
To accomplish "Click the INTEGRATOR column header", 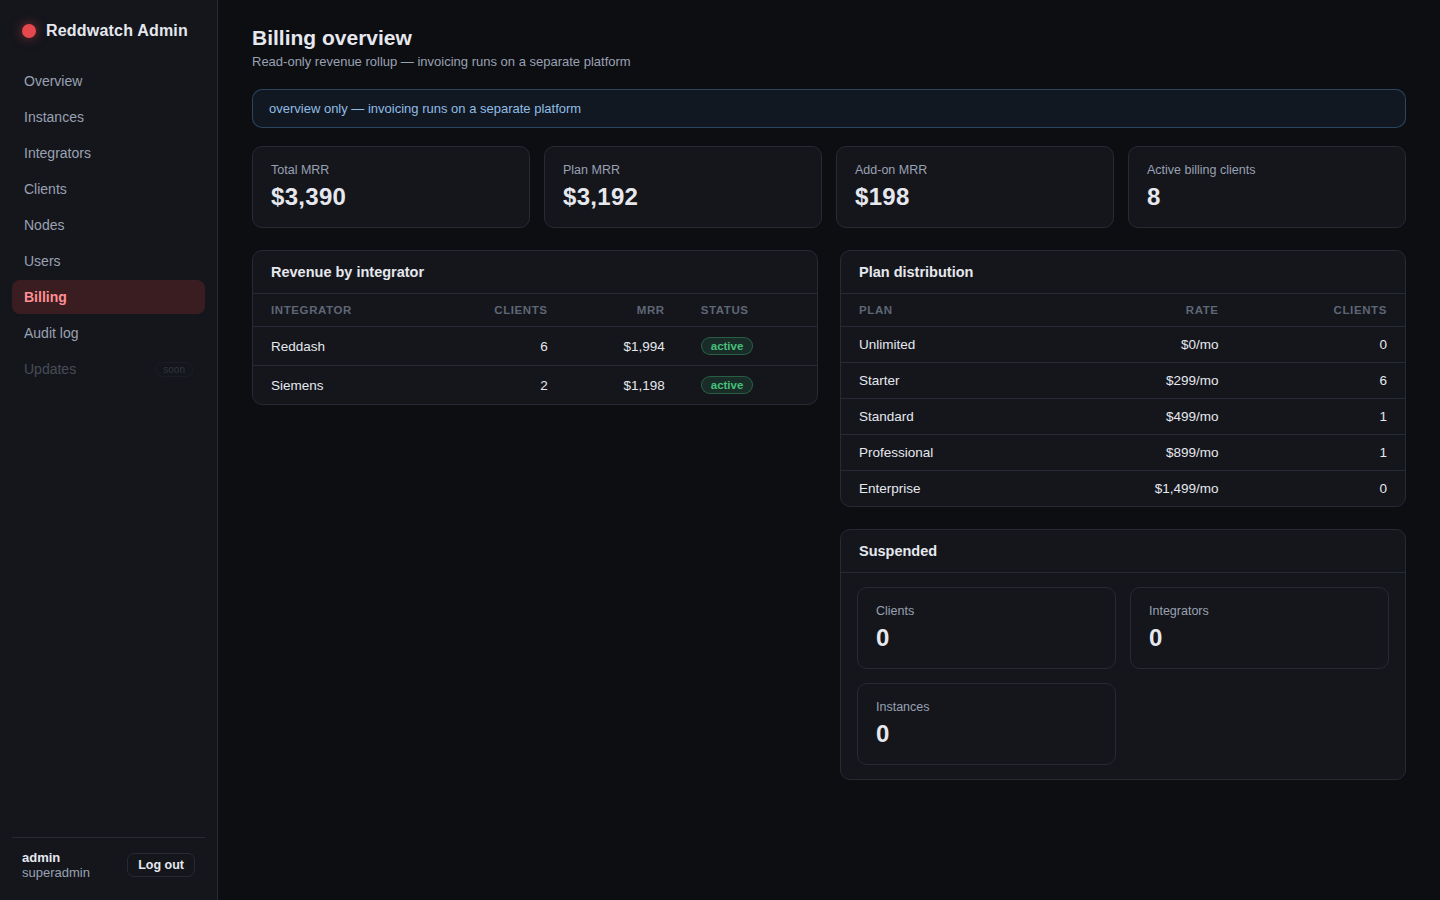I will [311, 310].
